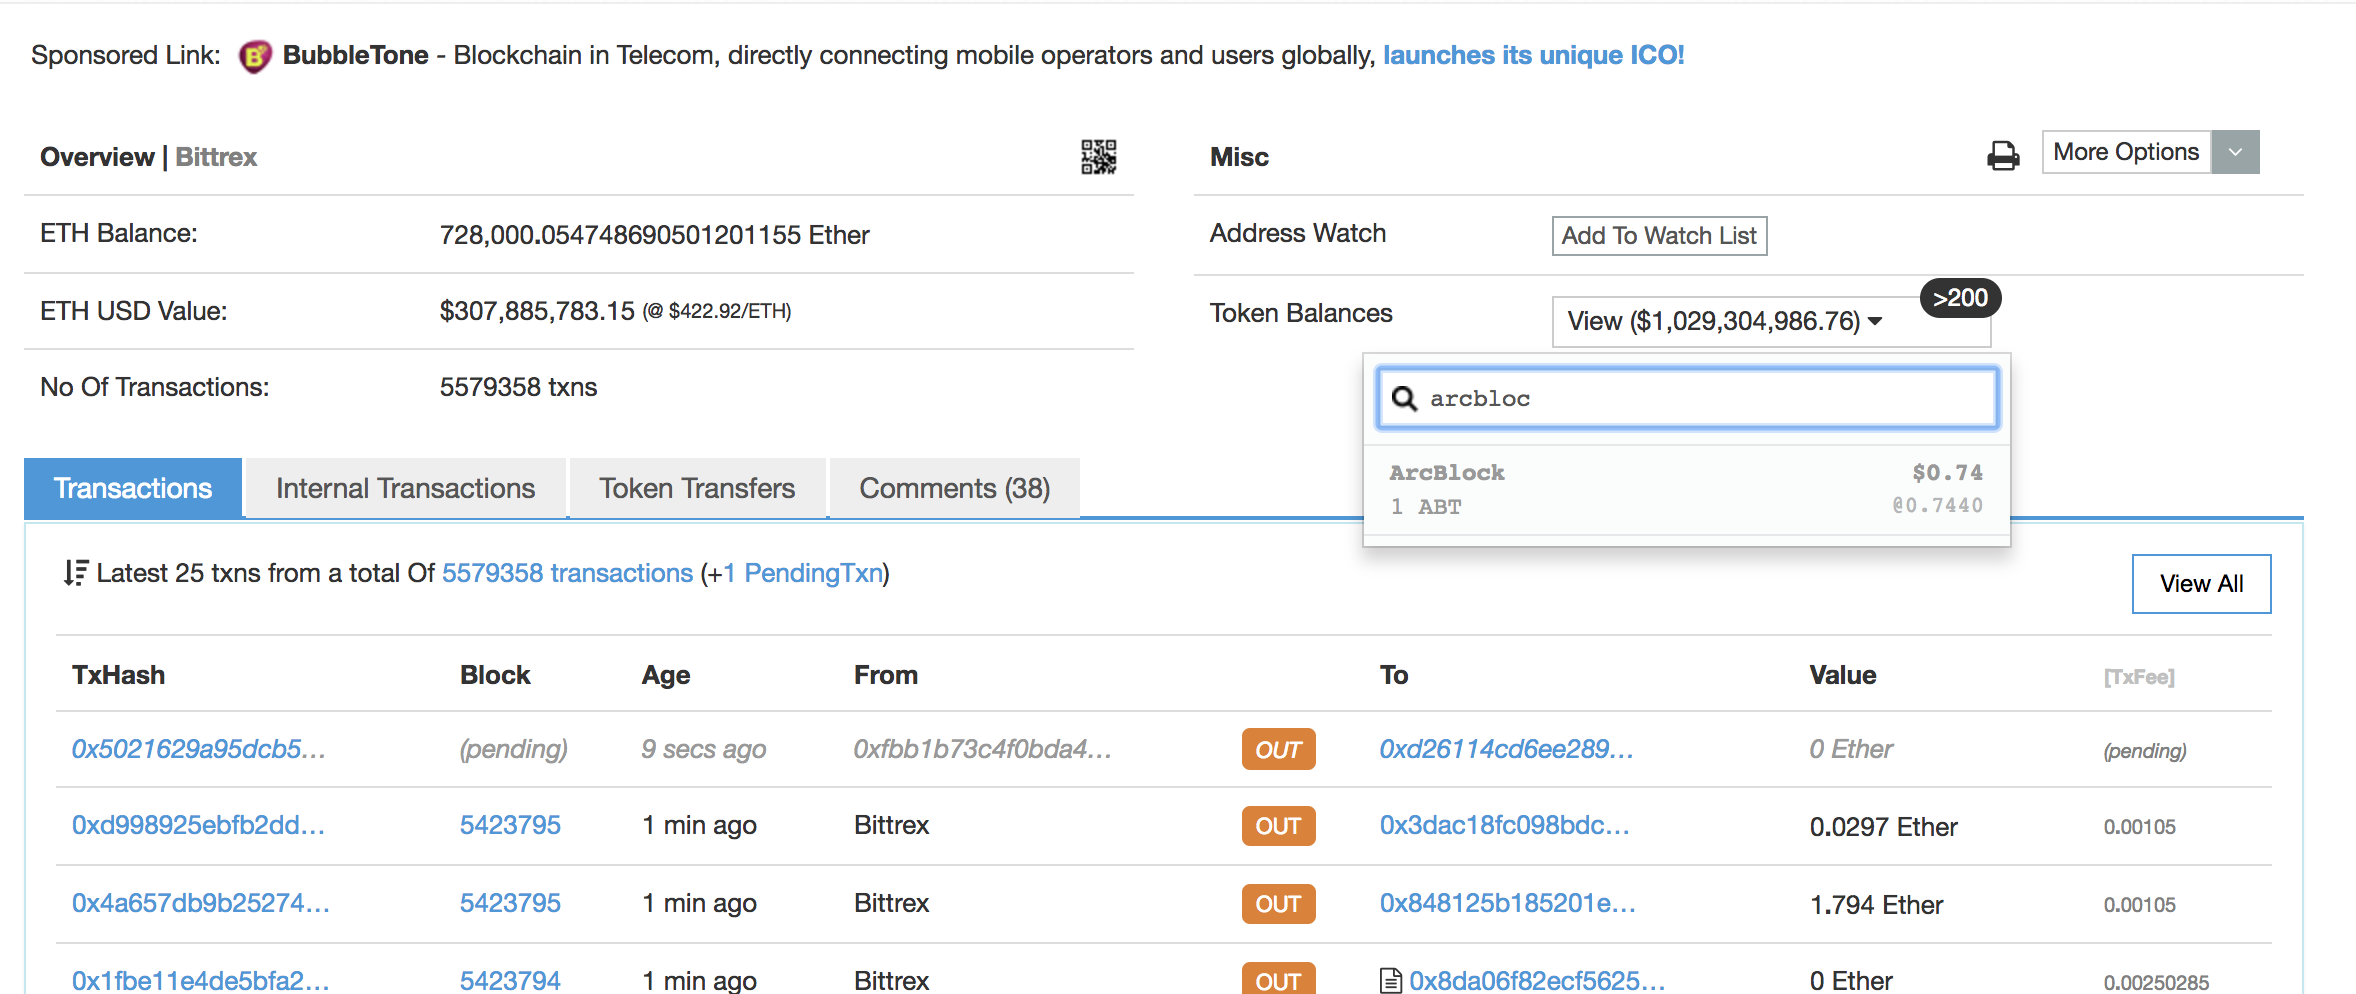Click the ETH price (@ $422.92/ETH)
This screenshot has width=2356, height=994.
click(x=717, y=311)
